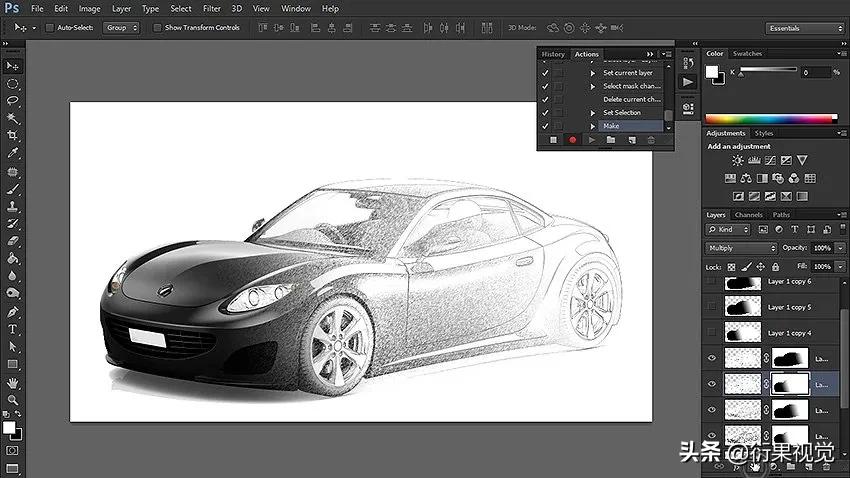Expand the Set Selection action step
The height and width of the screenshot is (478, 850).
coord(592,113)
